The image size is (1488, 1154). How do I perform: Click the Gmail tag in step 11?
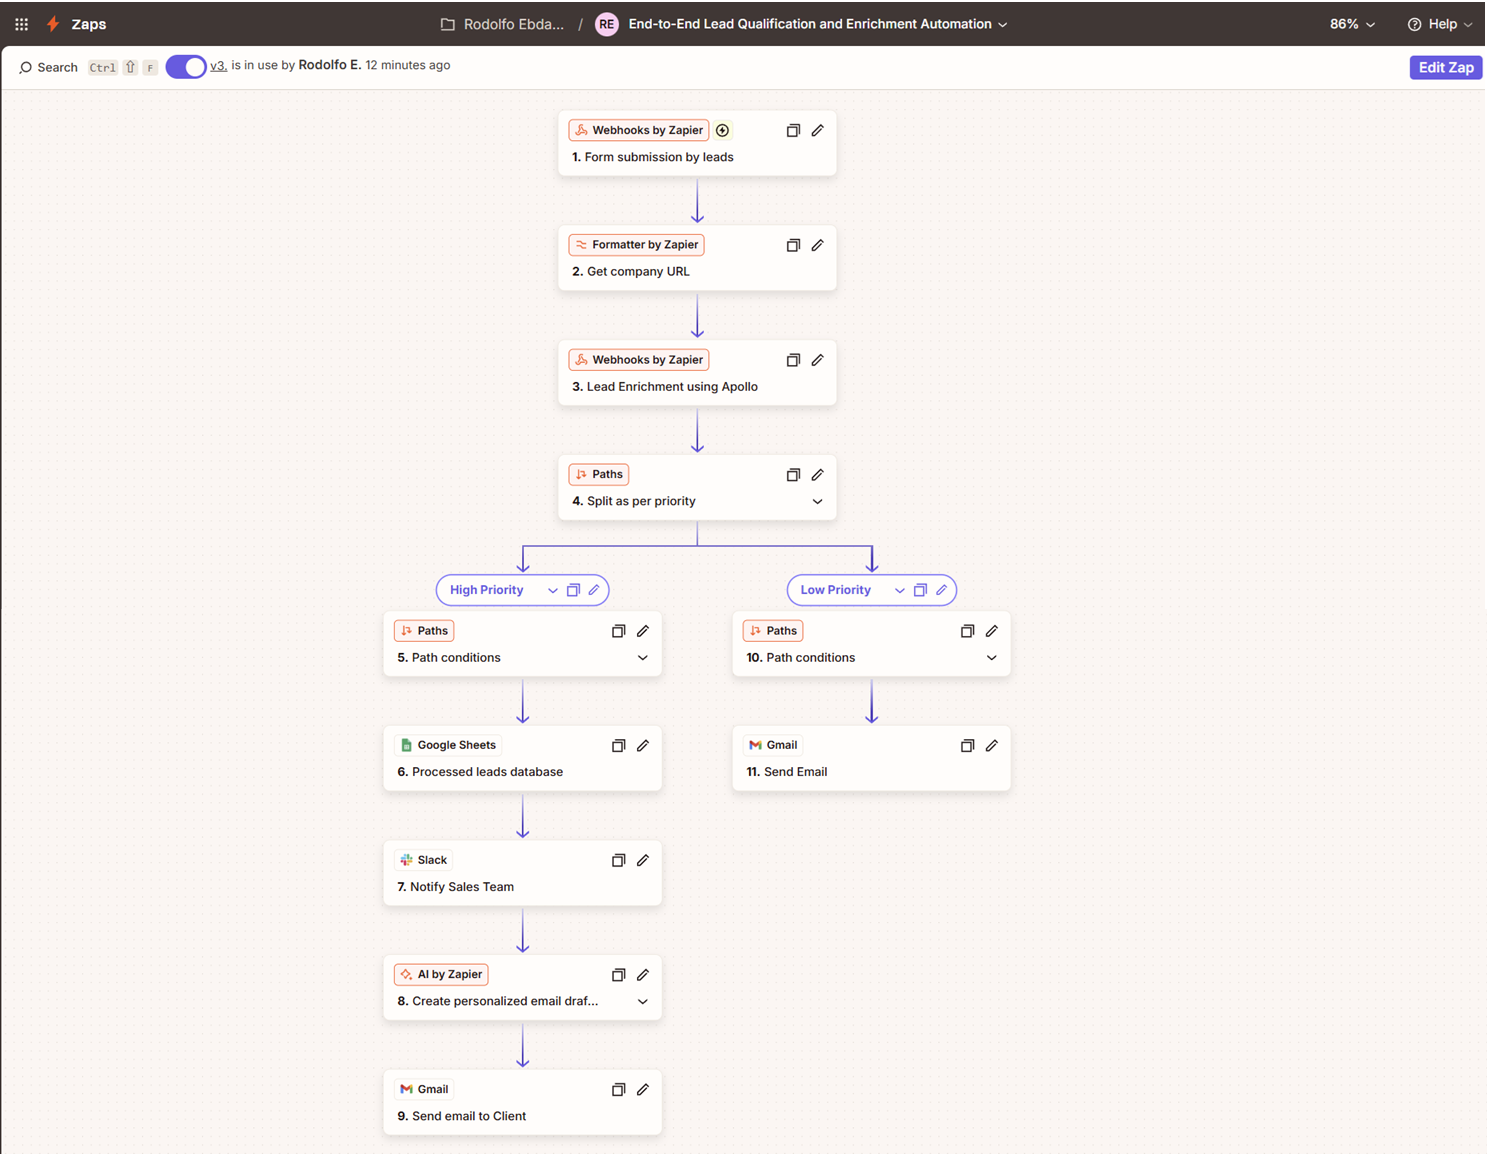(x=773, y=745)
